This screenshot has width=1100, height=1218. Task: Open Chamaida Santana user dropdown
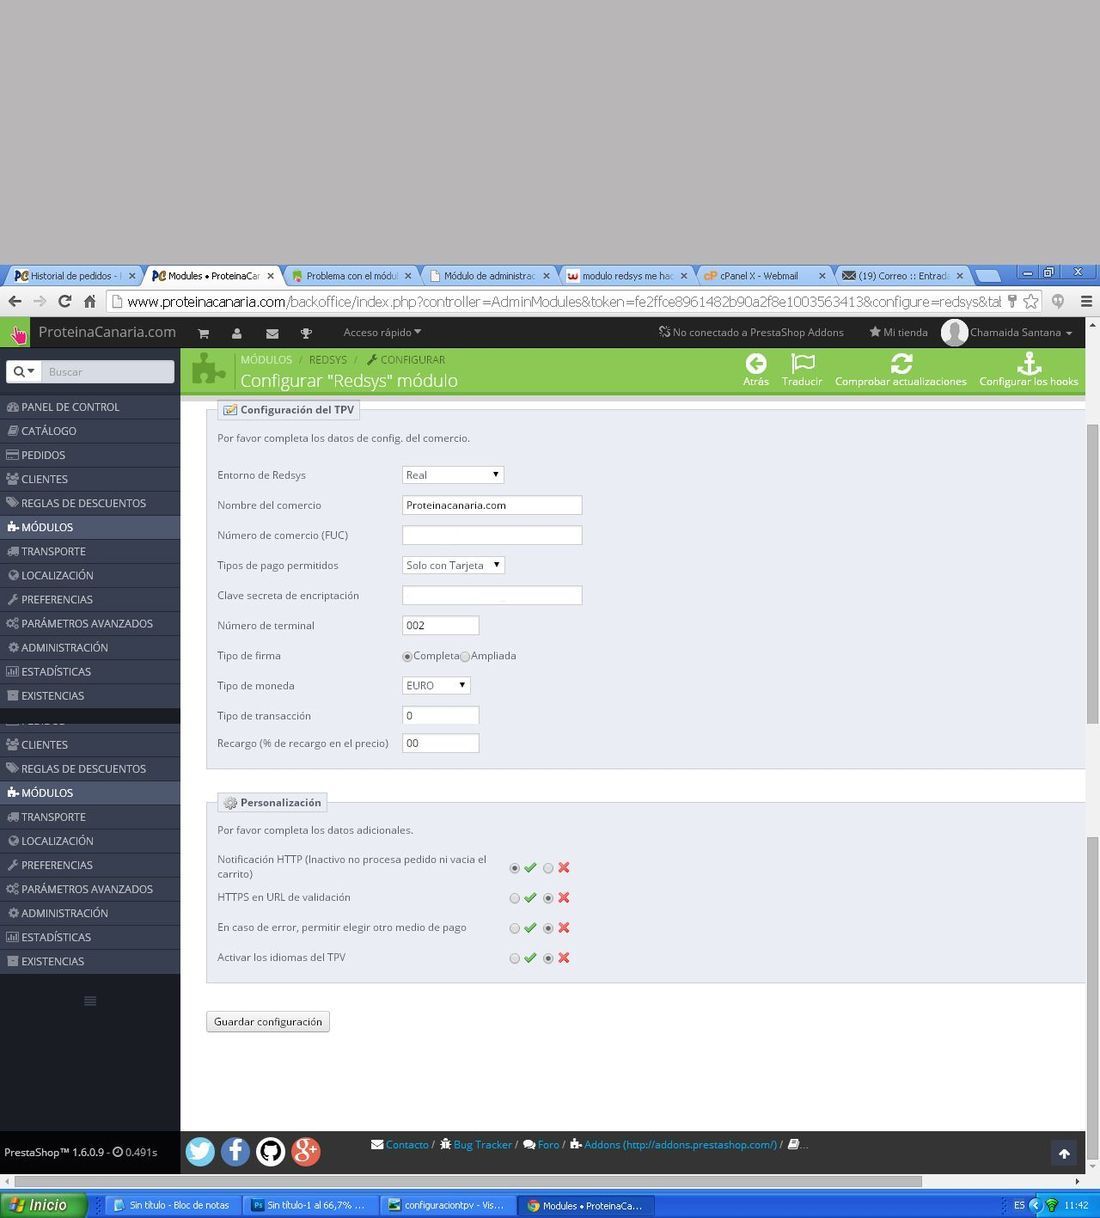[1020, 332]
